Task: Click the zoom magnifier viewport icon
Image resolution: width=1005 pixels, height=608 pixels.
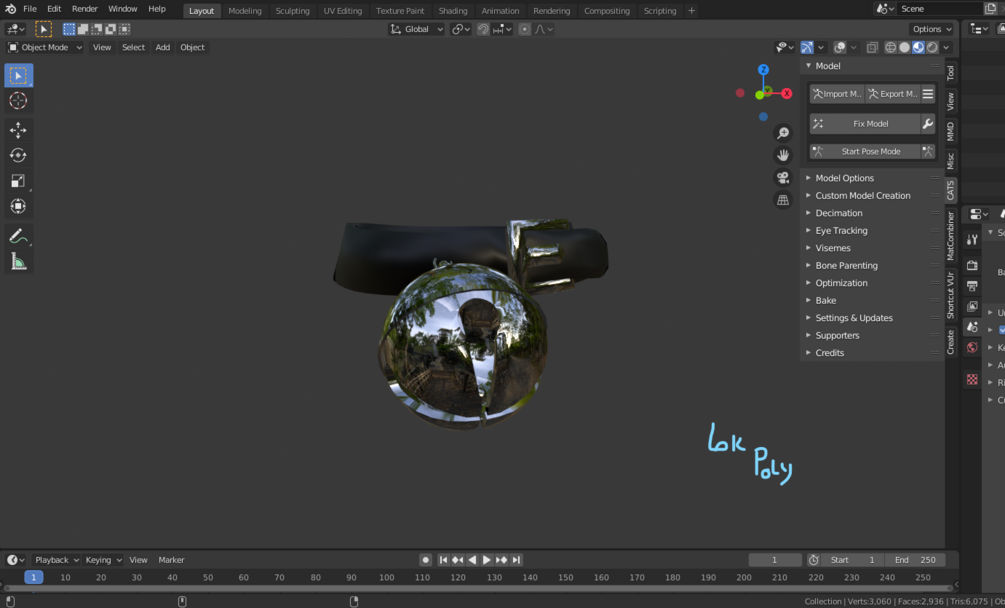Action: (x=783, y=133)
